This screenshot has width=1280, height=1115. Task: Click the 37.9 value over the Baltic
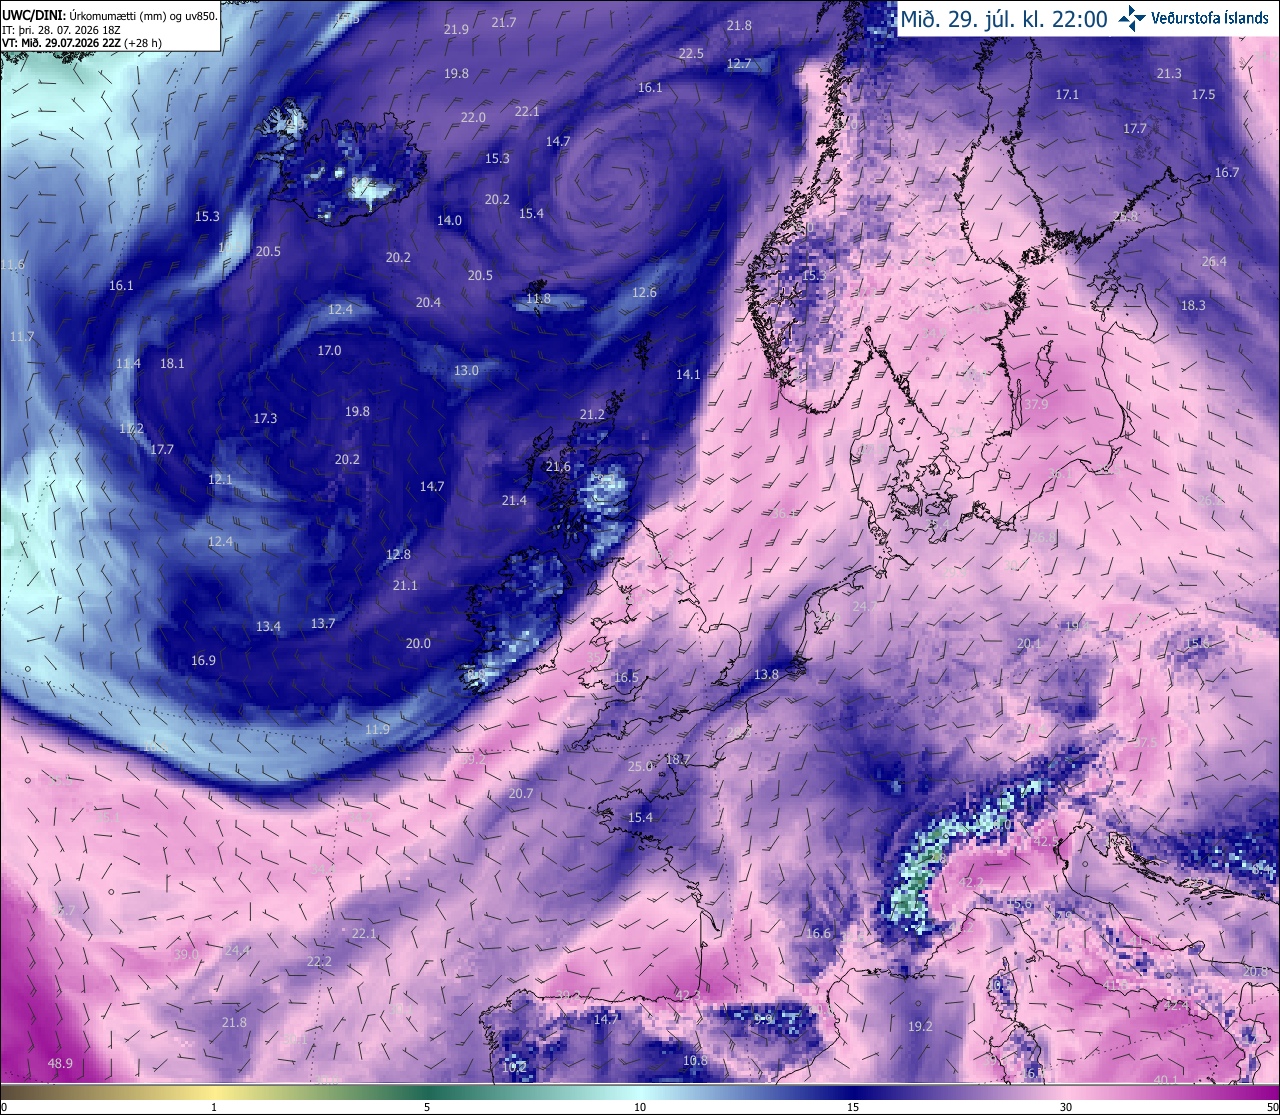pos(1036,404)
